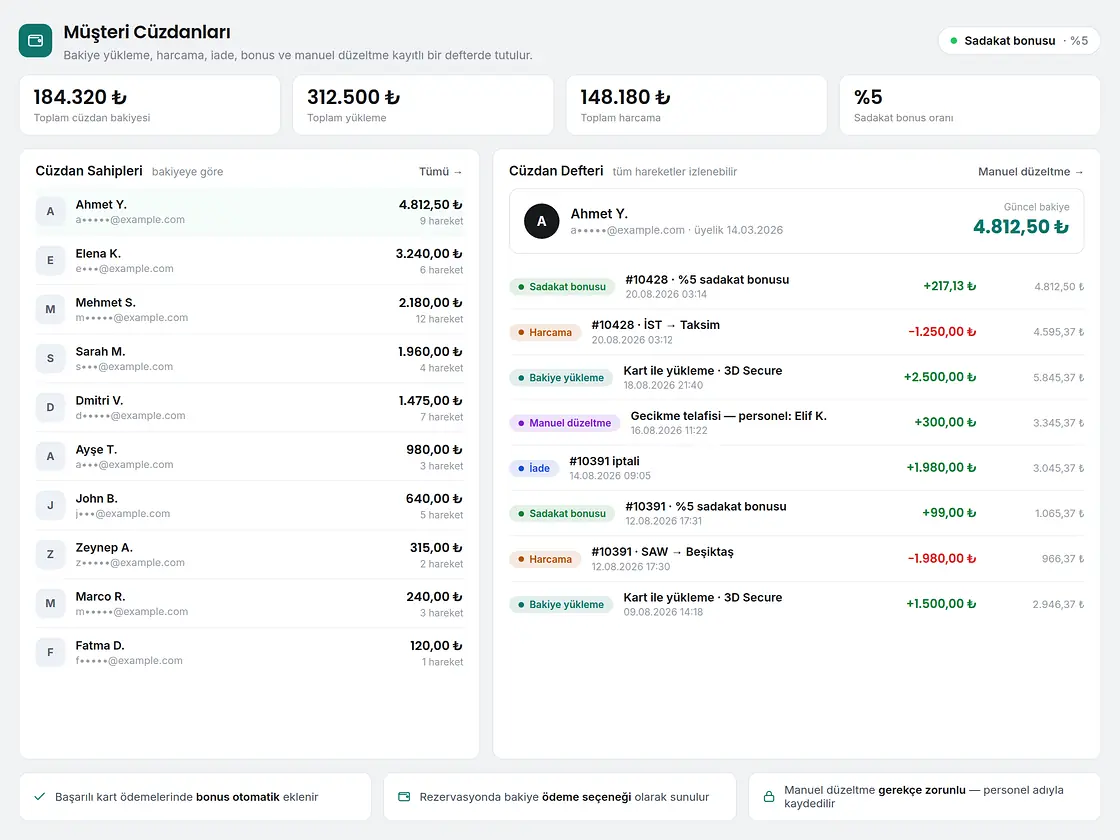This screenshot has height=840, width=1120.
Task: Click the +1.500,00 ₺ amount
Action: 941,604
